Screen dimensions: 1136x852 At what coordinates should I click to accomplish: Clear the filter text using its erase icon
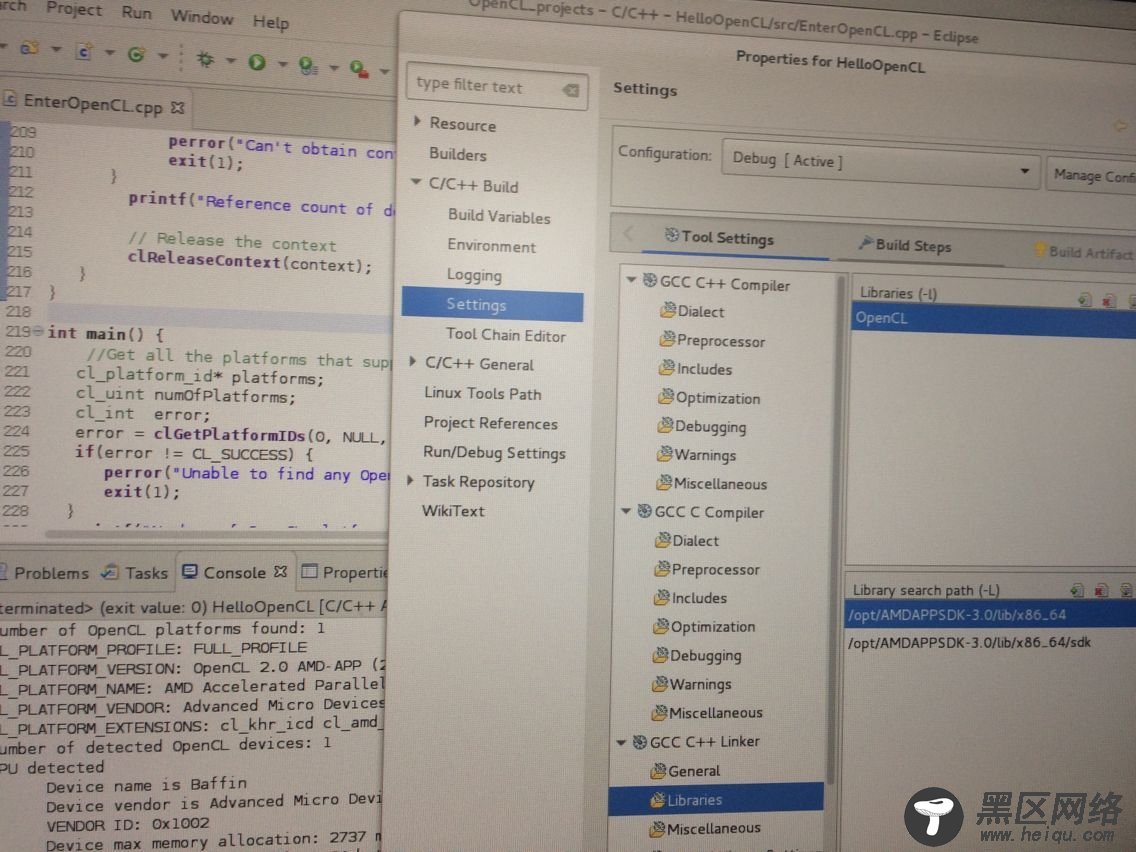click(x=571, y=91)
